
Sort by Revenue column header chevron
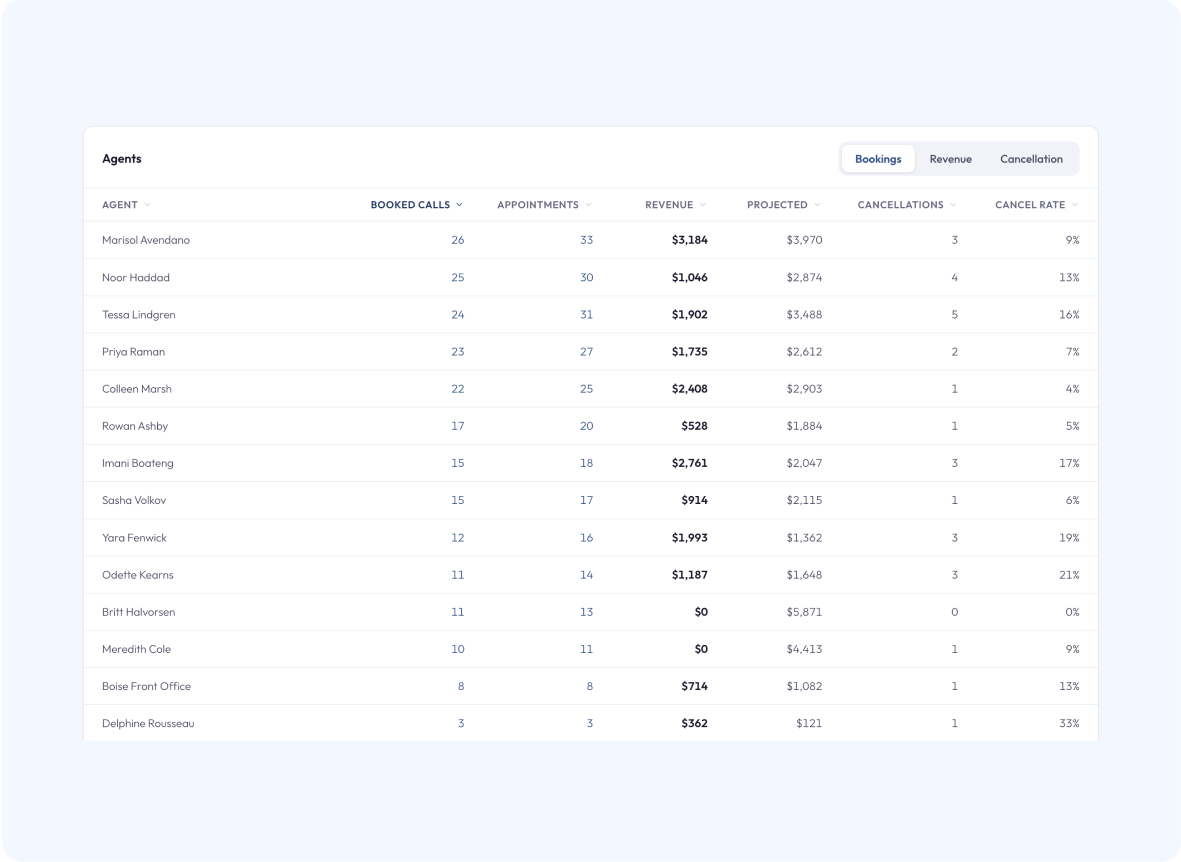(703, 205)
